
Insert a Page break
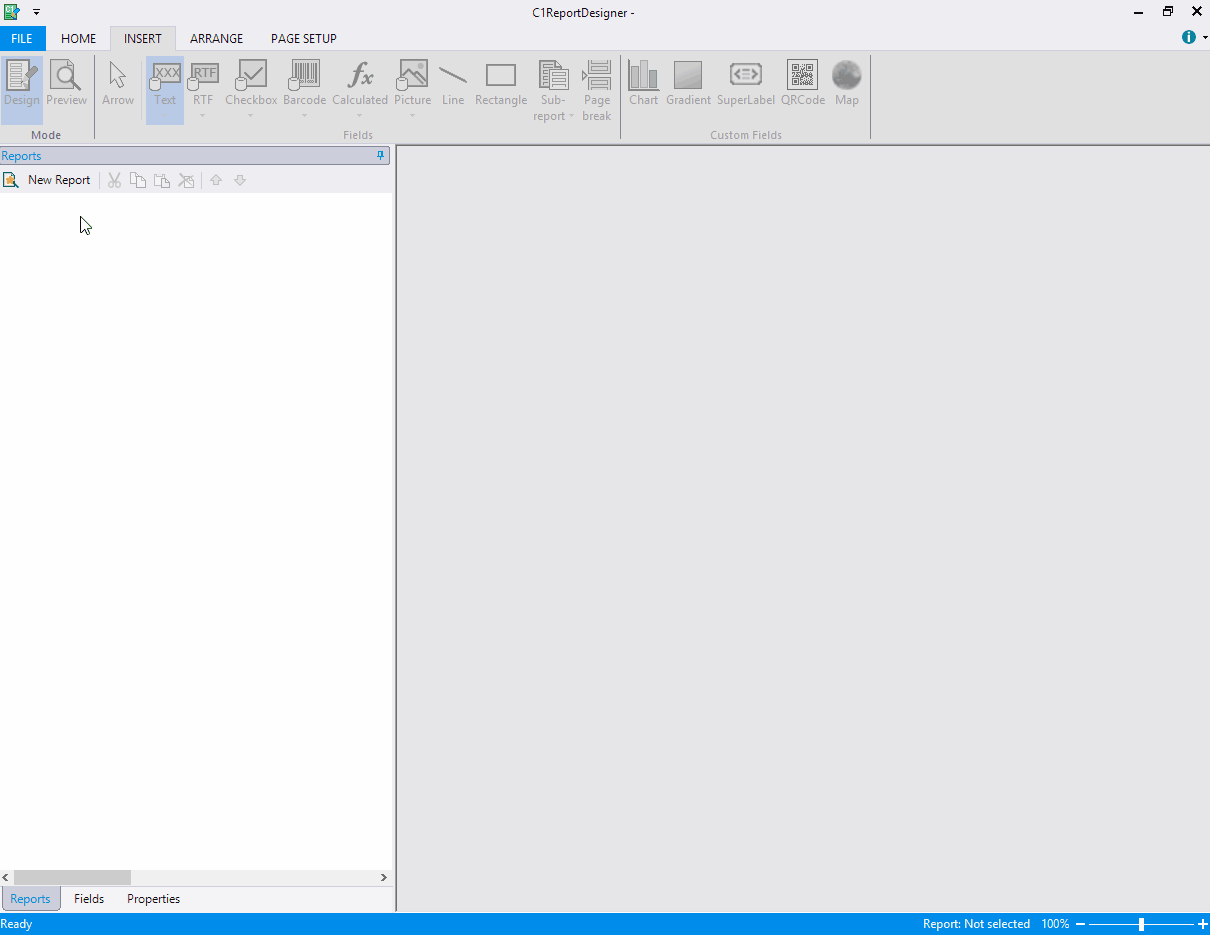(x=596, y=89)
